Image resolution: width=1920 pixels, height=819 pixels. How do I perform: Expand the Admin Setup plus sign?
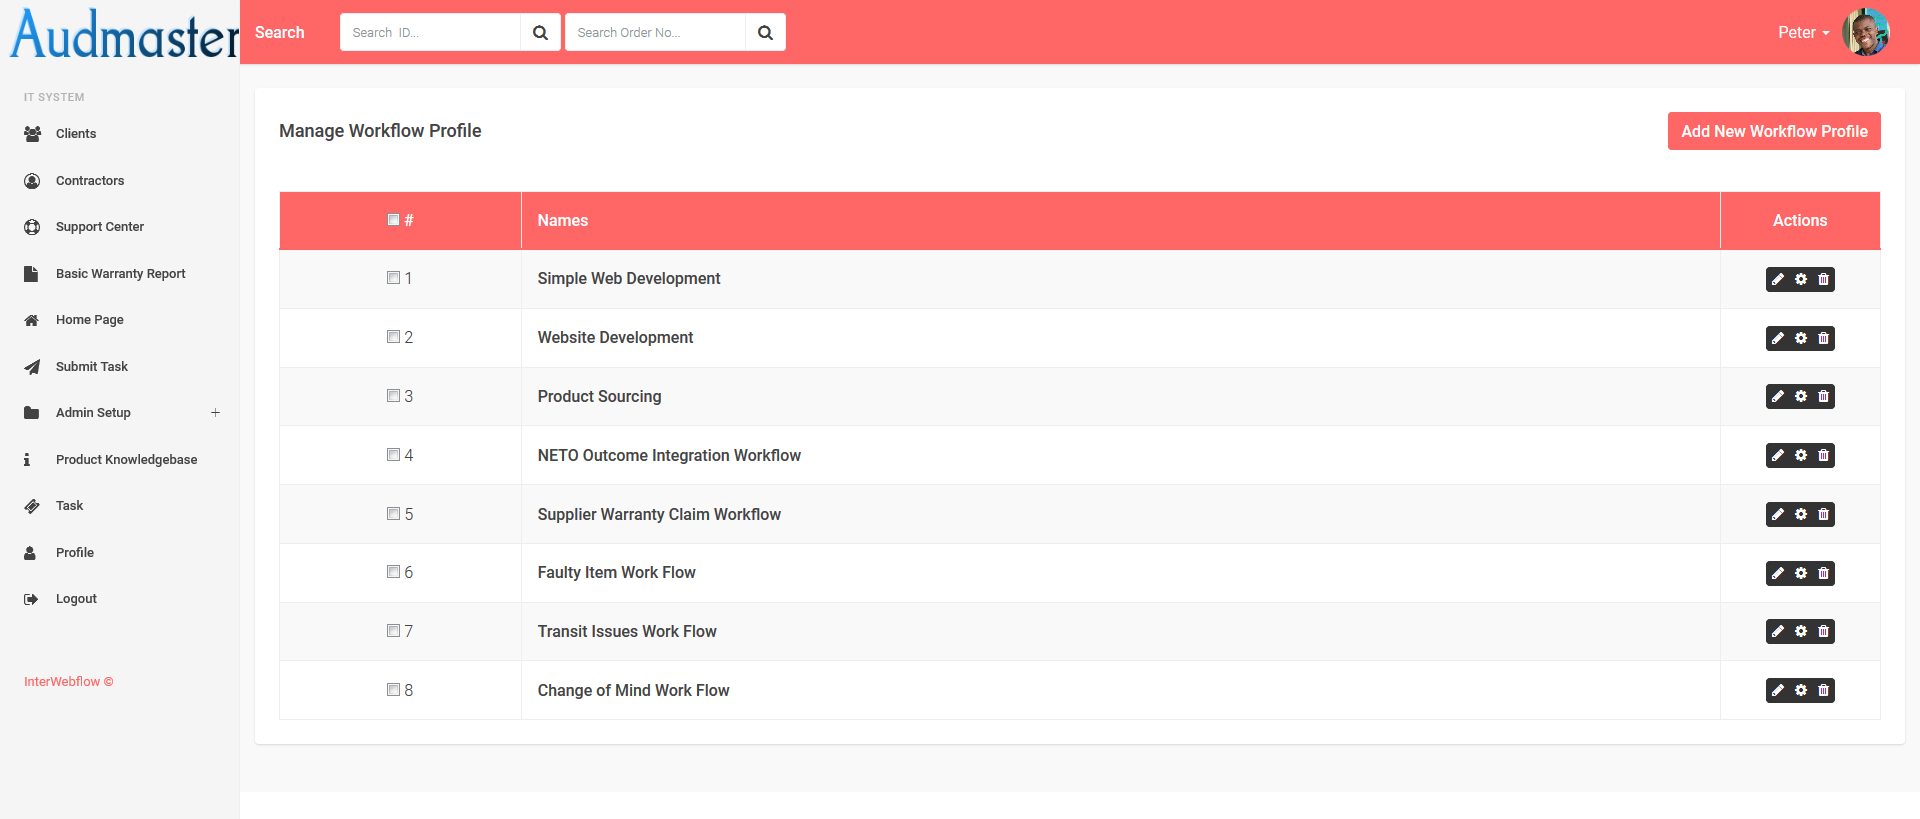(x=215, y=413)
